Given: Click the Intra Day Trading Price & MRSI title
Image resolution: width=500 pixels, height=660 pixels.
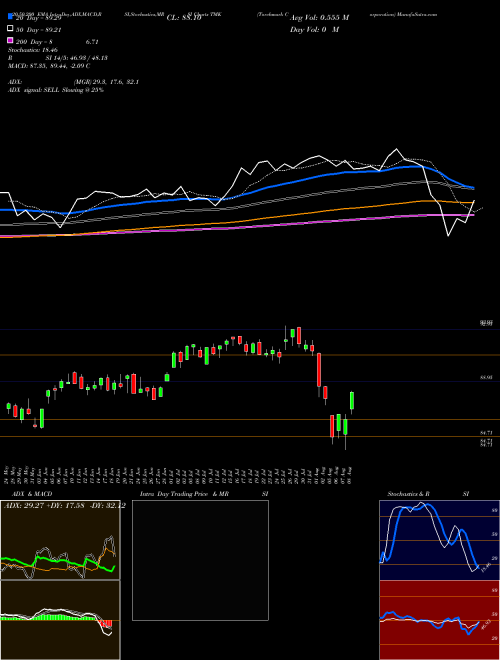Looking at the screenshot, I should (x=204, y=494).
